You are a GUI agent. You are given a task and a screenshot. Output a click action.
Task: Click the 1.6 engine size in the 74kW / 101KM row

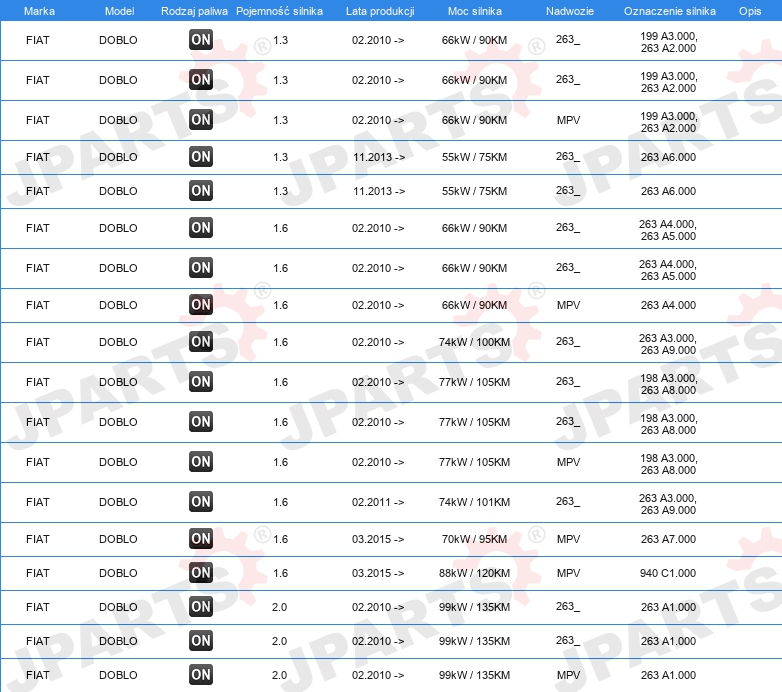(280, 503)
